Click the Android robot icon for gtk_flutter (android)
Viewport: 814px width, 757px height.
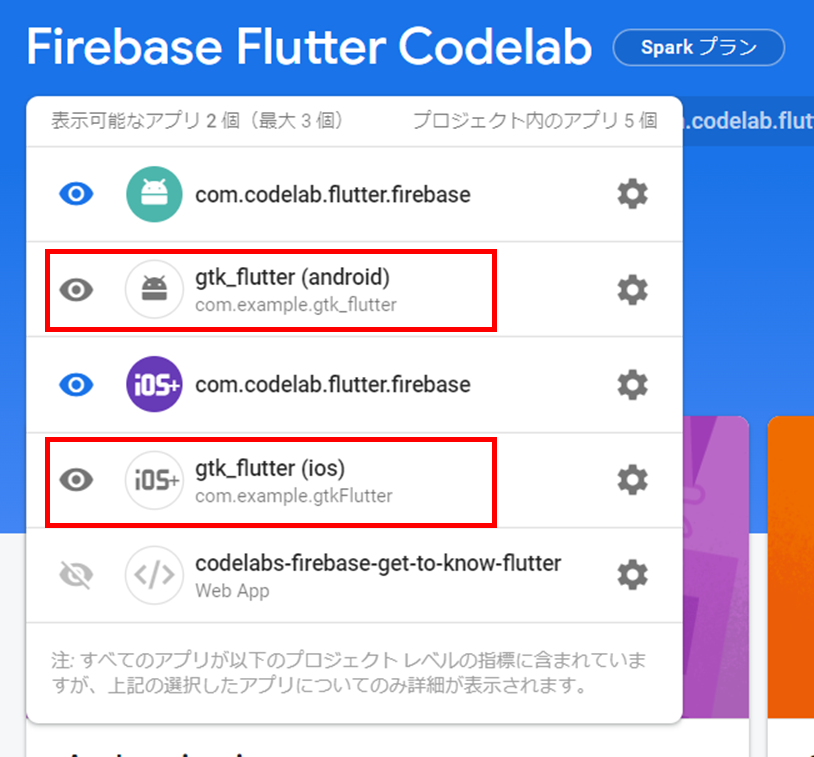coord(152,290)
